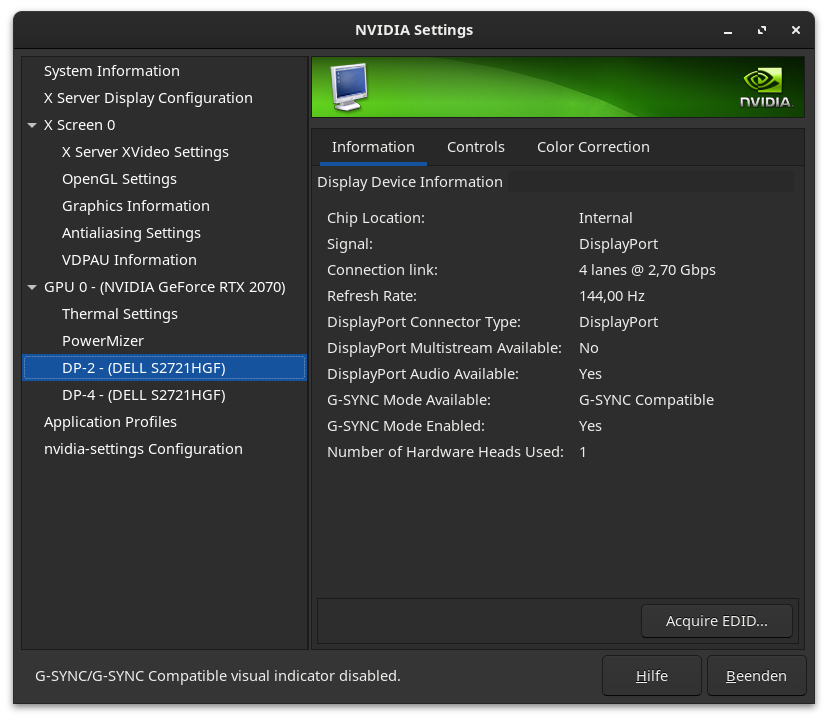Select DP-2 (DELL S2721HGF) display
The height and width of the screenshot is (720, 828).
[164, 368]
